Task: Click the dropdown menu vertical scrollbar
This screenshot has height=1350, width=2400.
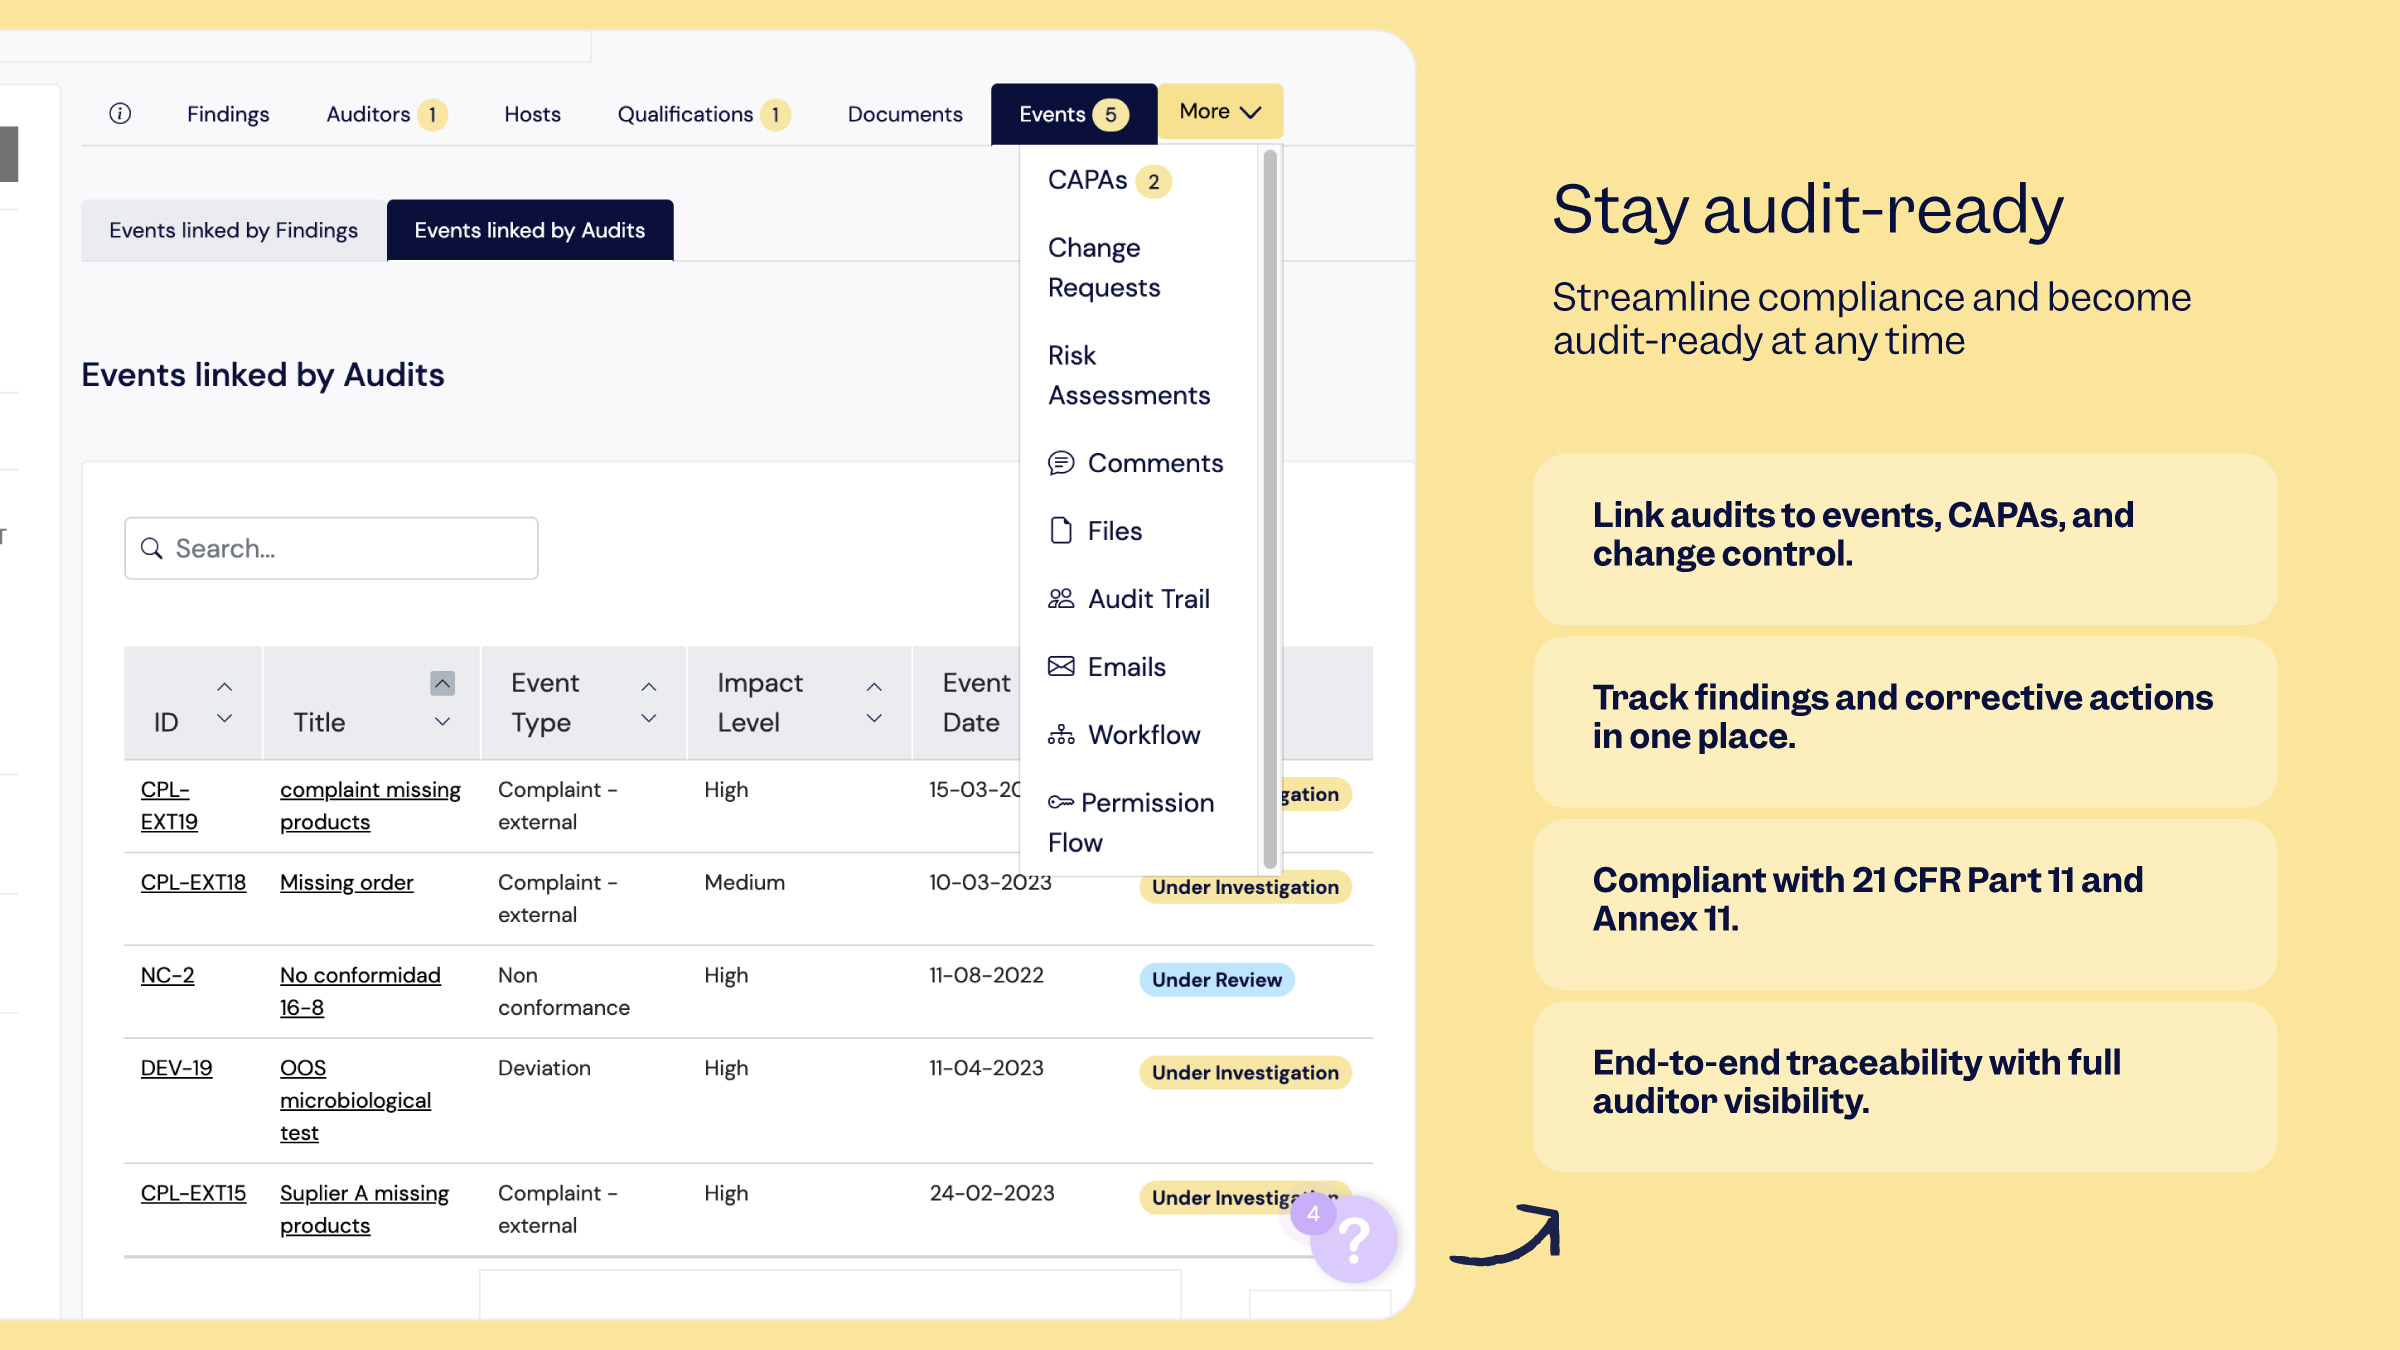Action: coord(1270,510)
